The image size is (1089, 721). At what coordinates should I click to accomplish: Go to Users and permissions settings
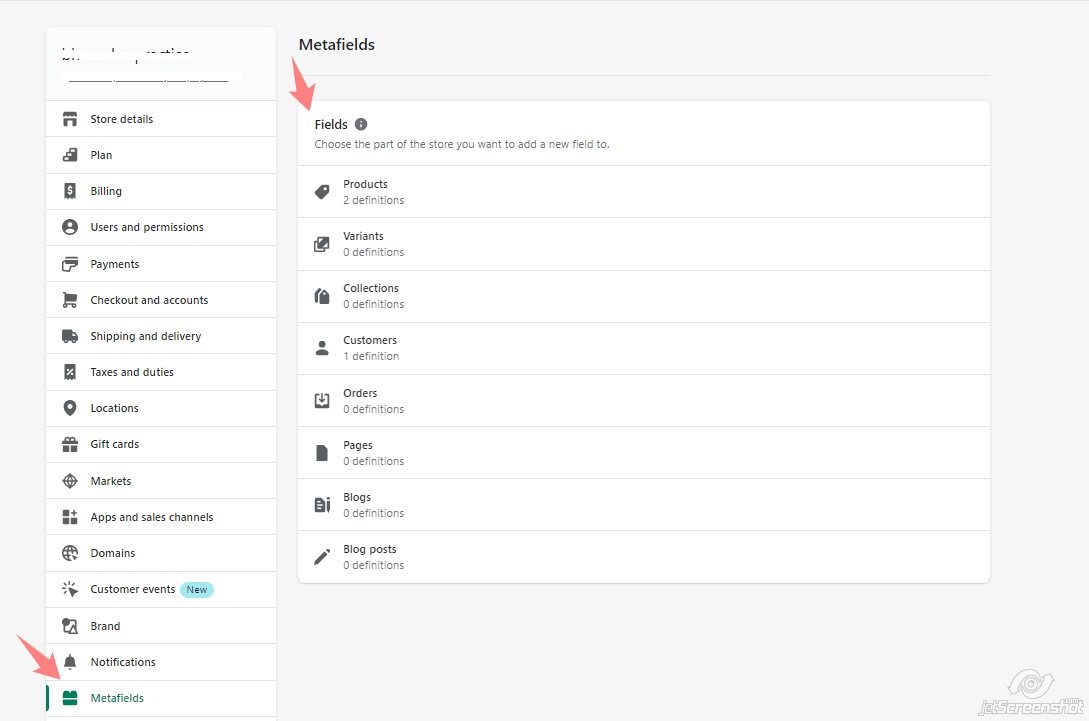click(x=147, y=227)
